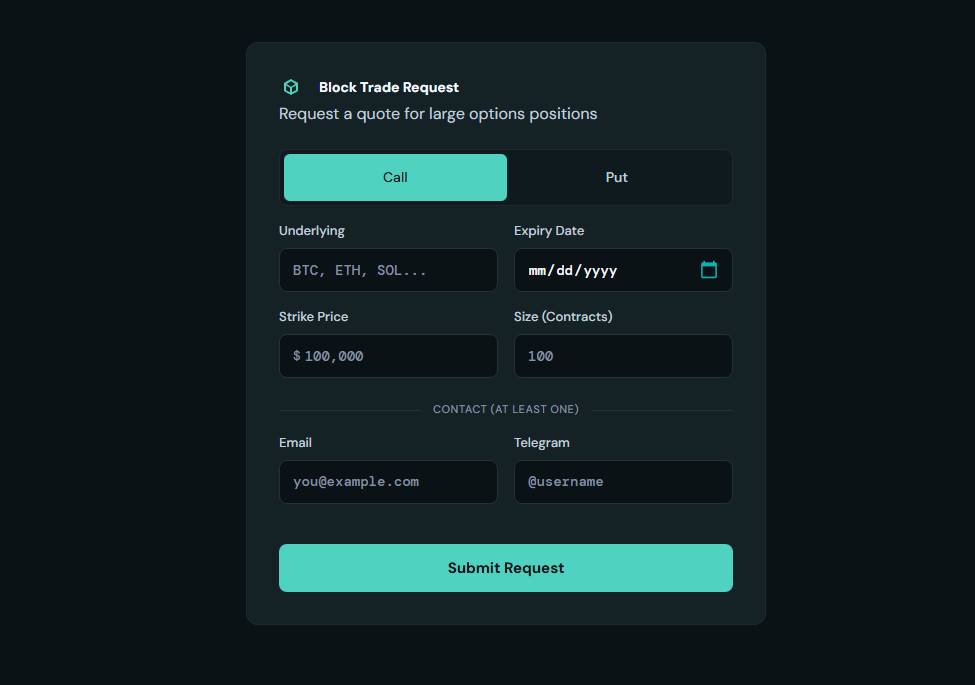Click the cube logo icon
Screen dimensions: 975x685
click(291, 87)
